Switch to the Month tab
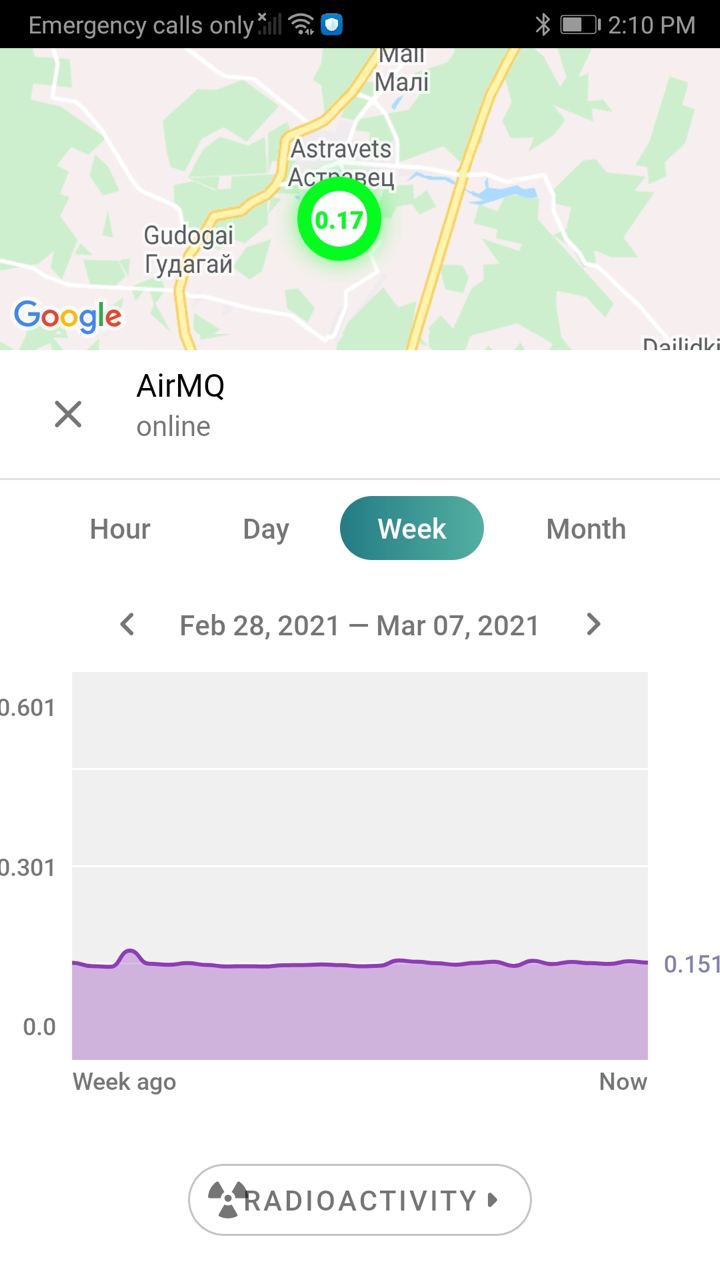This screenshot has width=720, height=1280. 586,529
